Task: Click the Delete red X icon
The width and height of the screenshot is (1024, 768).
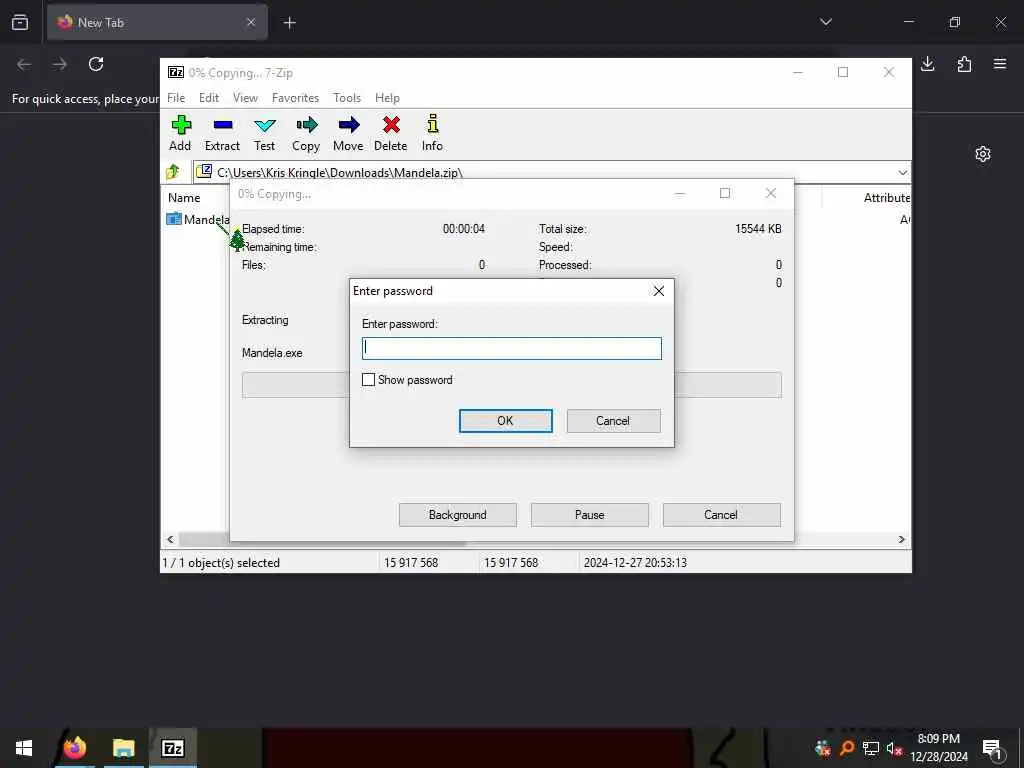Action: coord(391,125)
